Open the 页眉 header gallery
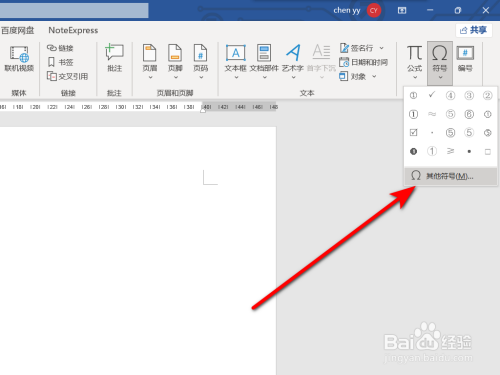This screenshot has width=500, height=375. click(150, 62)
